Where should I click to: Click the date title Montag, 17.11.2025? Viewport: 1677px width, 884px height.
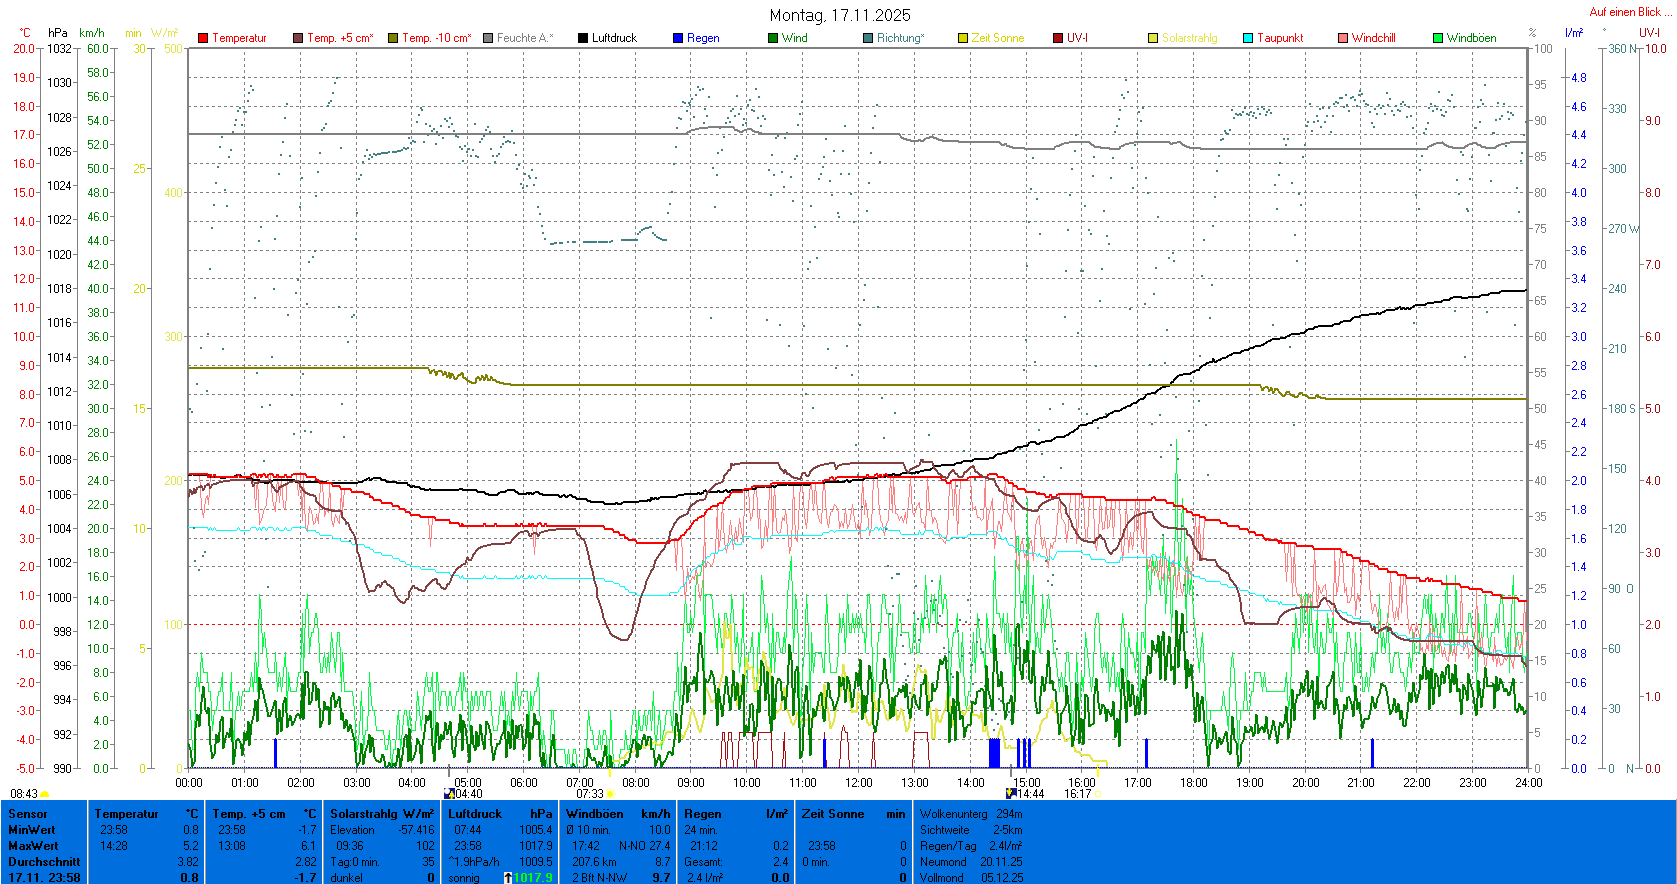click(840, 15)
